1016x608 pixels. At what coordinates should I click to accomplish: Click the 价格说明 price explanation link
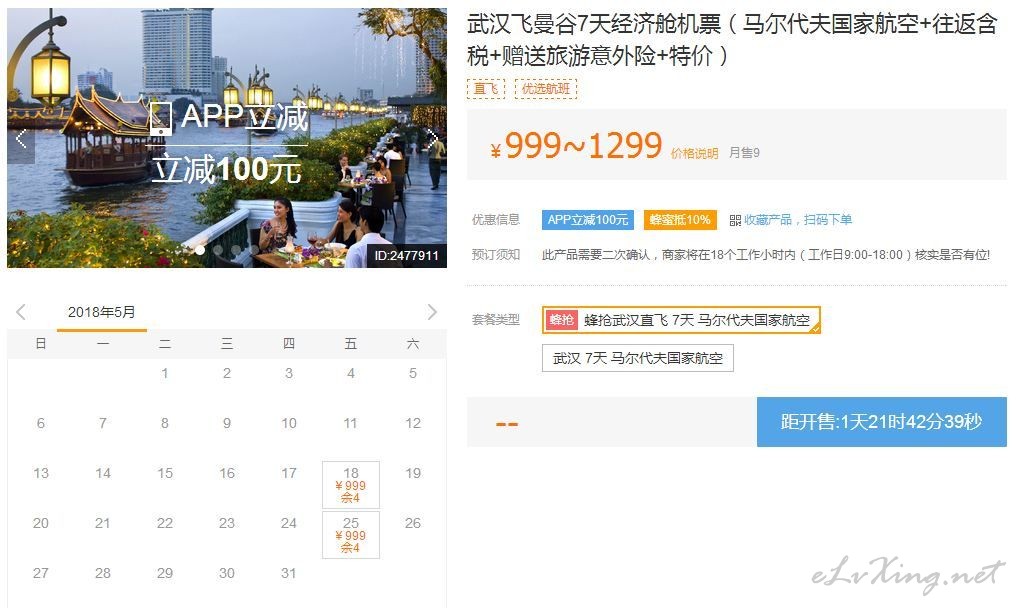pyautogui.click(x=694, y=153)
